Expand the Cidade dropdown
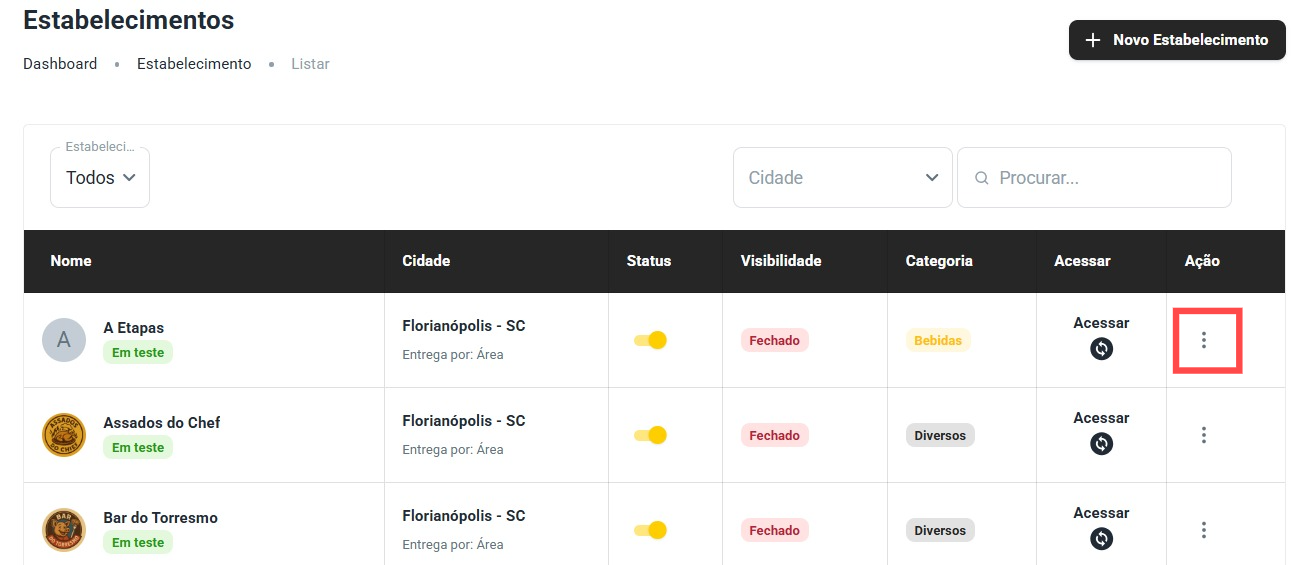 pyautogui.click(x=842, y=178)
